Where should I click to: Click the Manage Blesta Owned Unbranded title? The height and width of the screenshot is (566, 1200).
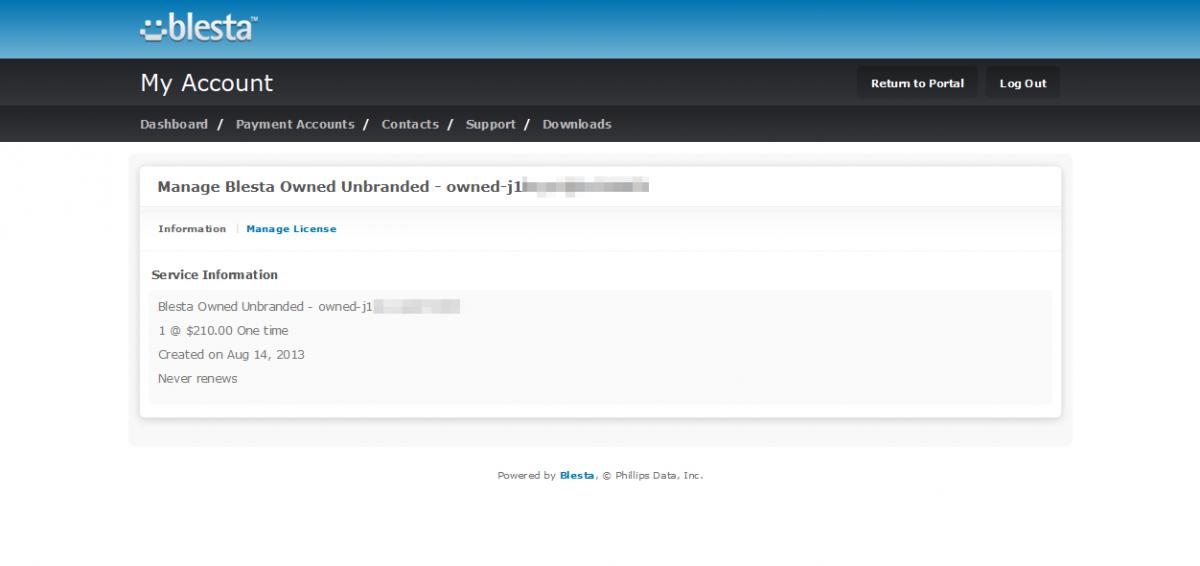coord(404,186)
